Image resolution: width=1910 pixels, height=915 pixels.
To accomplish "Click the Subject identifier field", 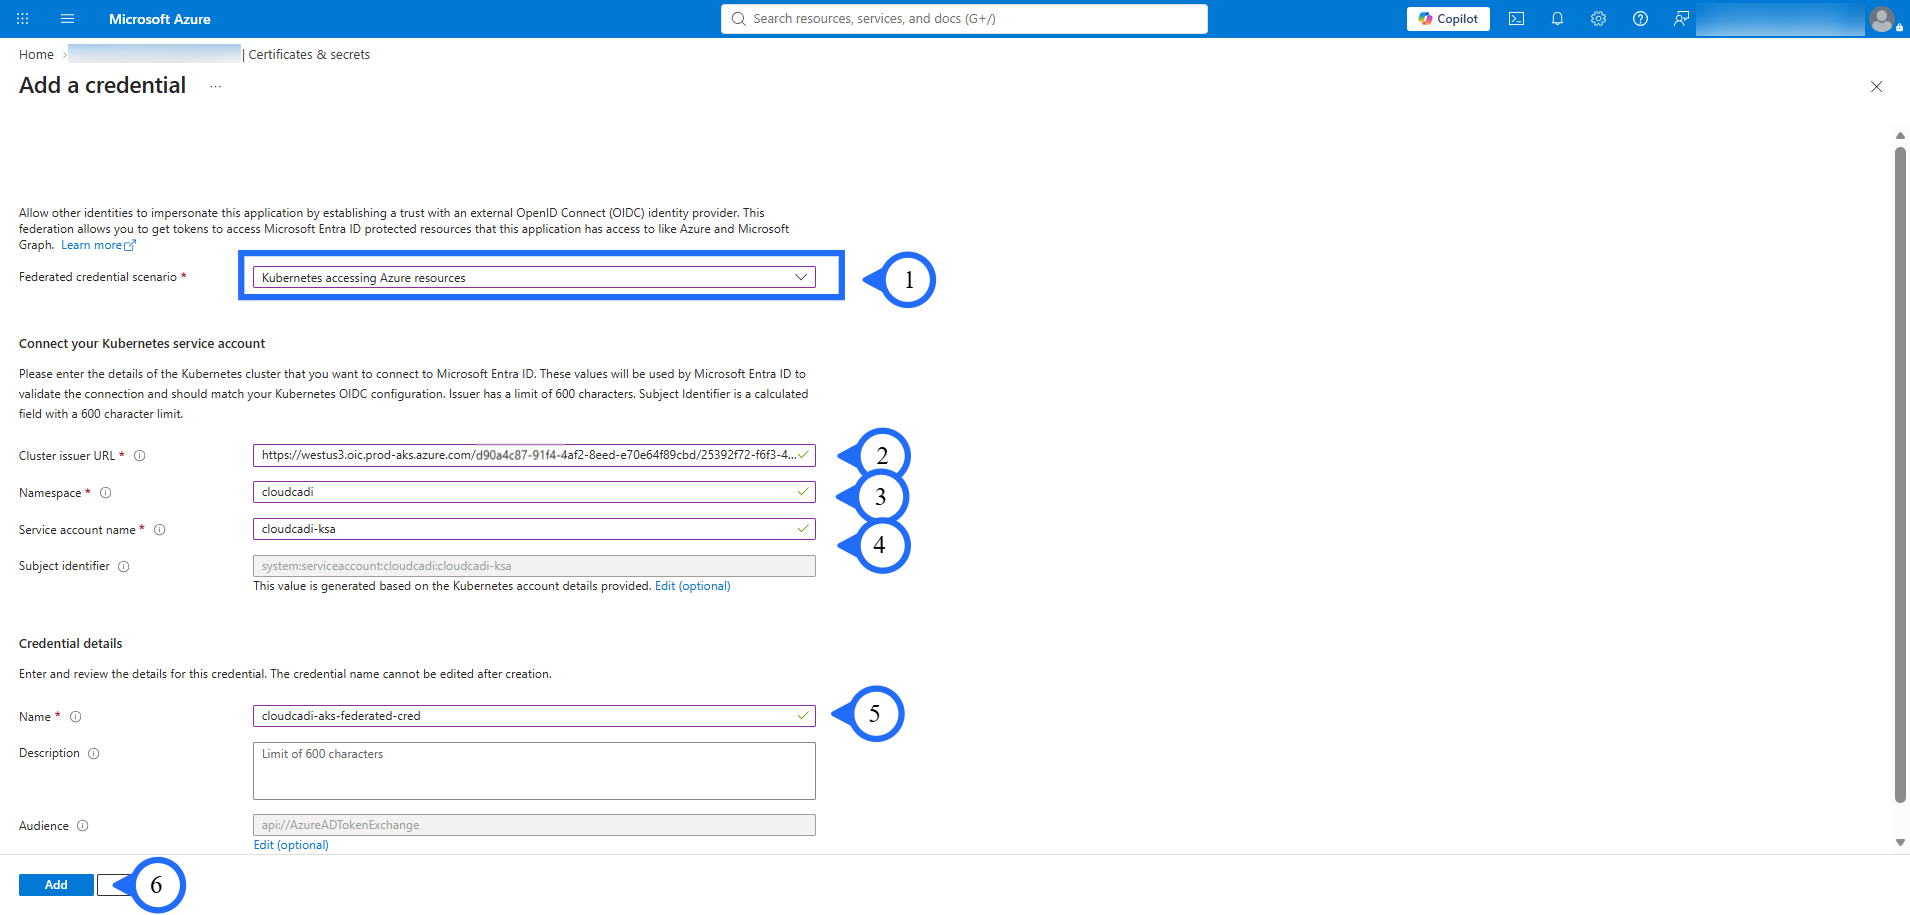I will tap(534, 566).
